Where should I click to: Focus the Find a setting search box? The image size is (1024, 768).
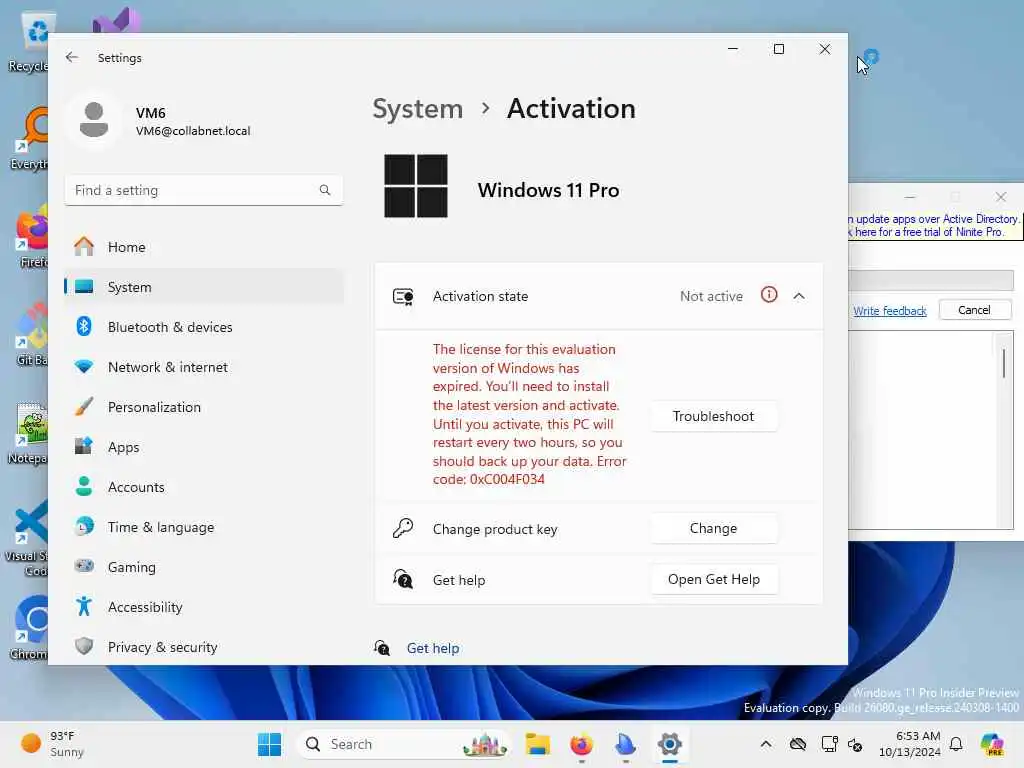204,190
